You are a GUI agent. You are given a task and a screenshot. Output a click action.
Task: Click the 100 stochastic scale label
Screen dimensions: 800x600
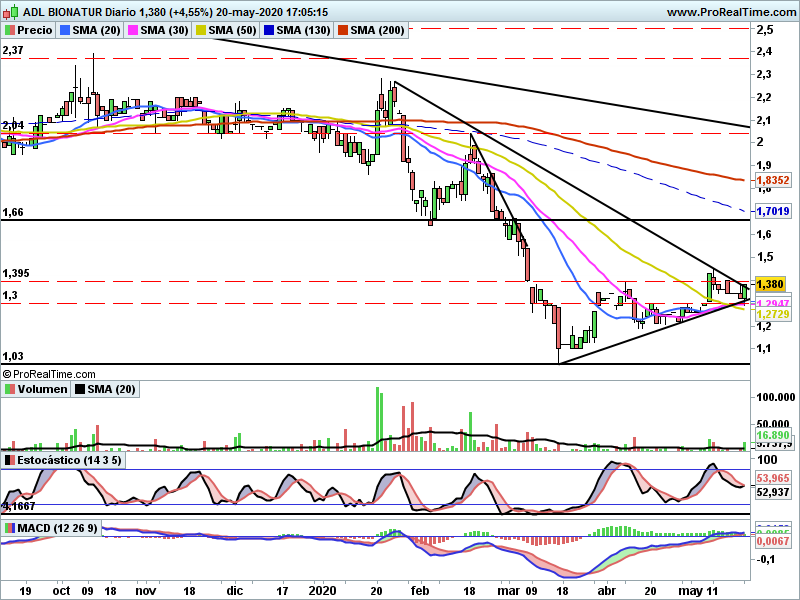click(767, 460)
